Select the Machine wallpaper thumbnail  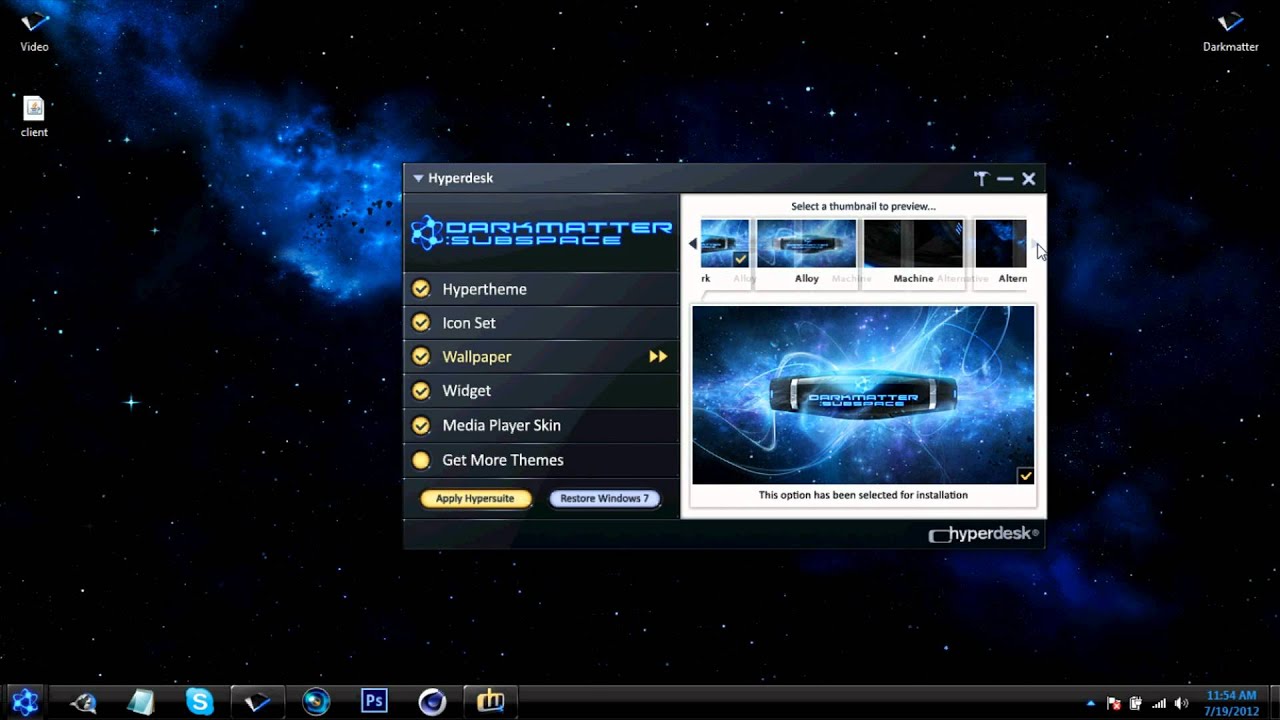pyautogui.click(x=913, y=244)
